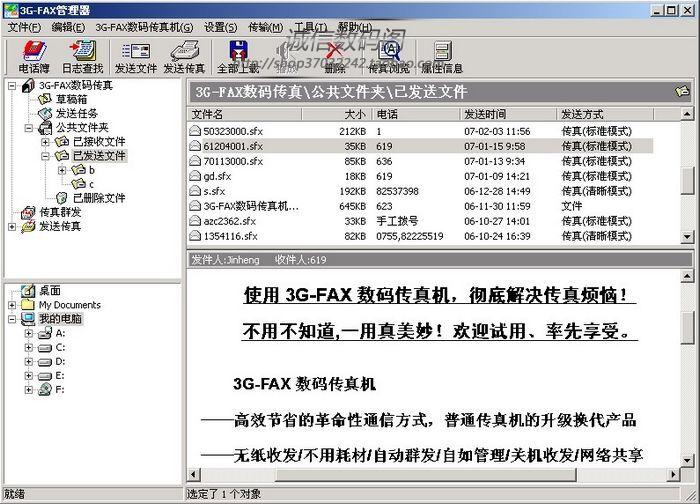Sort by the 文件名 column header
This screenshot has width=700, height=504.
point(245,114)
